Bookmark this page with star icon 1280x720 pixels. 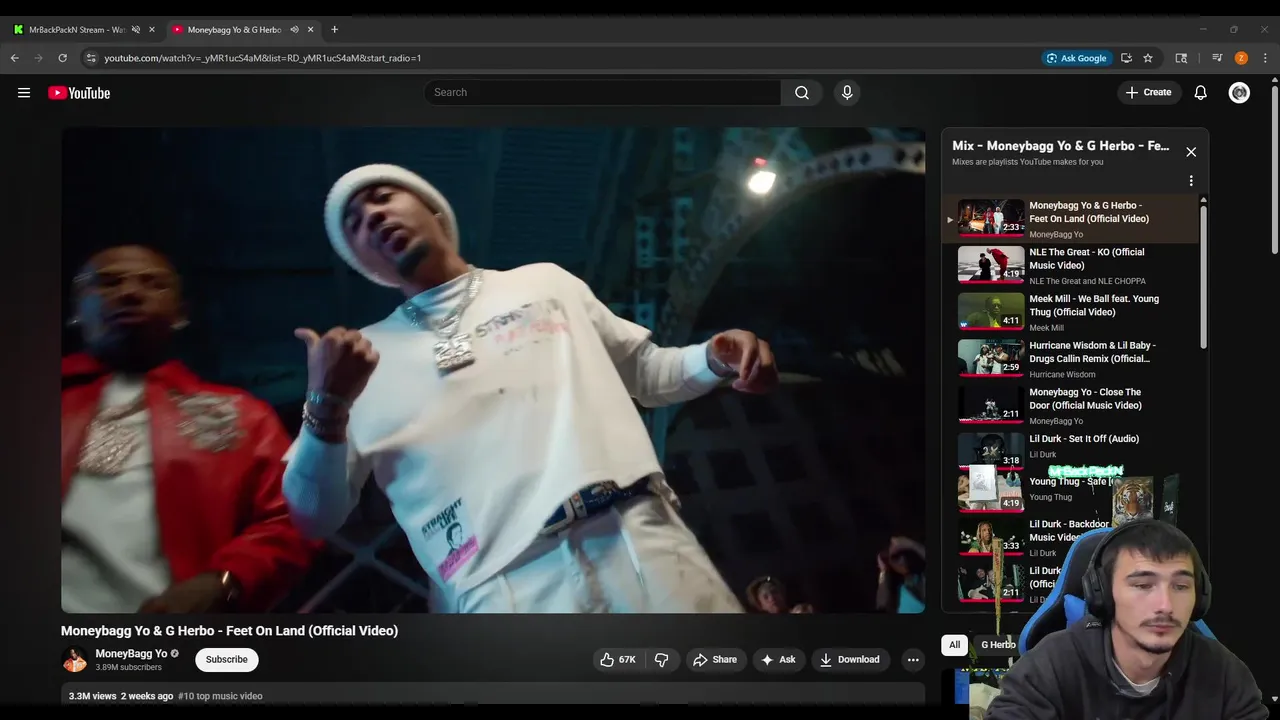[1148, 58]
